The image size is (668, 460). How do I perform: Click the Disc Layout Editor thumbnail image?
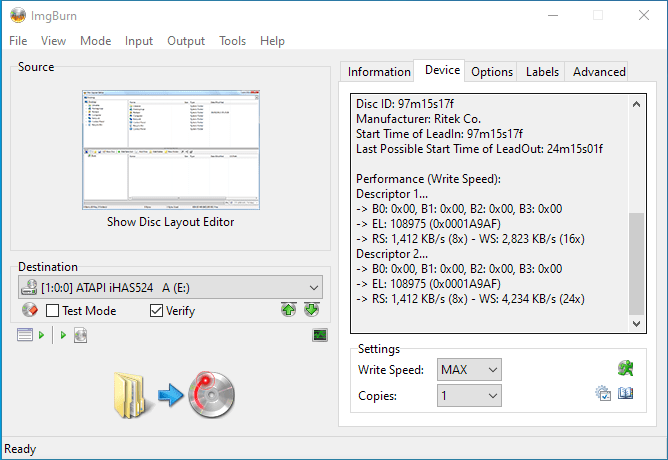coord(171,150)
